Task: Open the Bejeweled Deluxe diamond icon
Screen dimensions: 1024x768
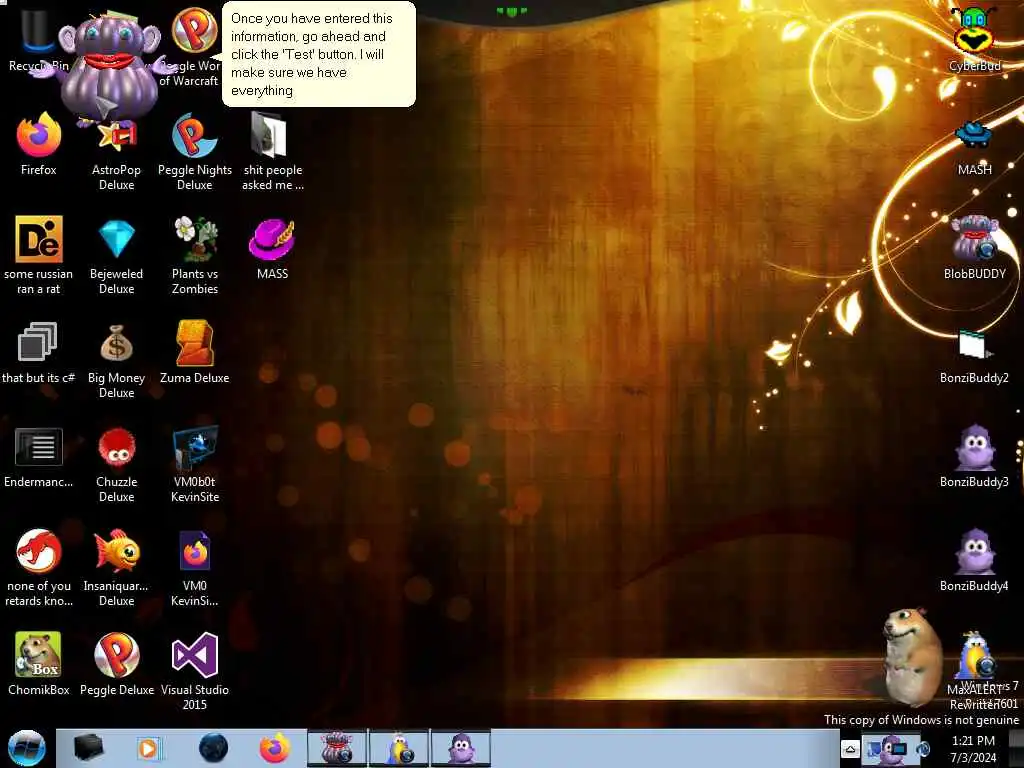Action: [116, 256]
